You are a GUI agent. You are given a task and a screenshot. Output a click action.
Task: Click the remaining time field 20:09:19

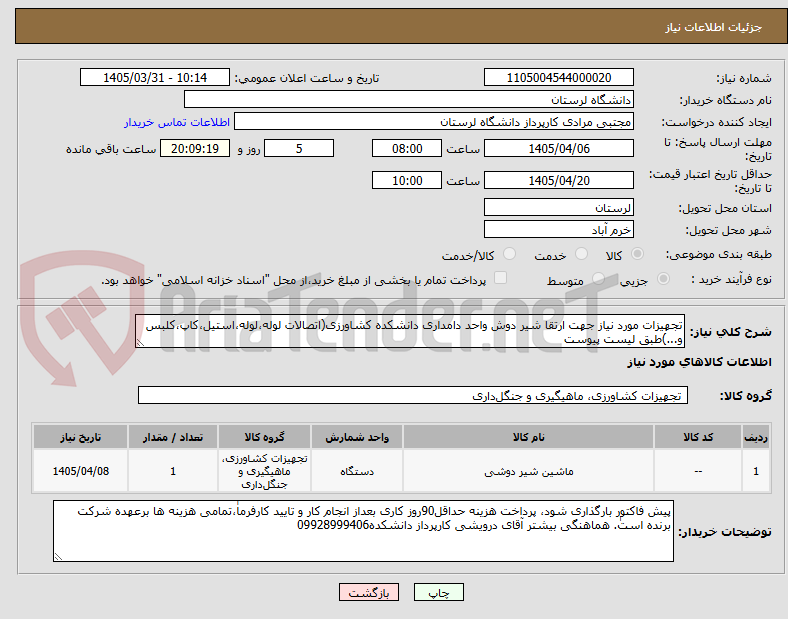(195, 148)
